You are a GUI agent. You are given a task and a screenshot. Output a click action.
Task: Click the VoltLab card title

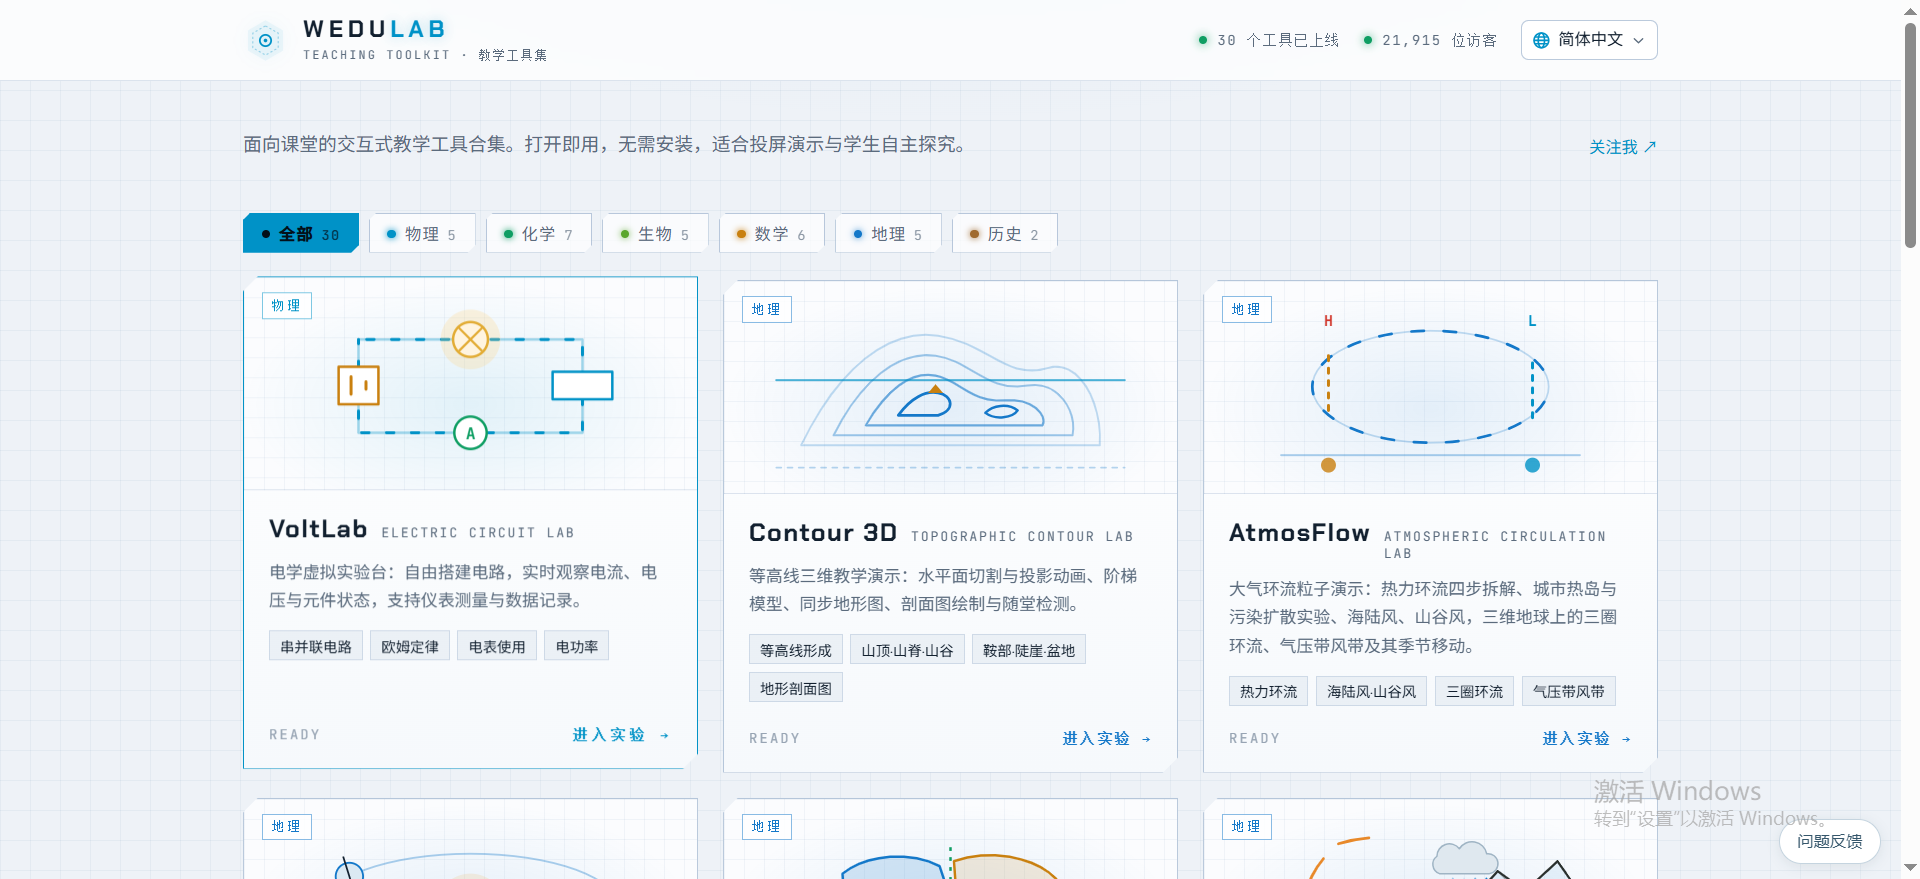pos(318,529)
